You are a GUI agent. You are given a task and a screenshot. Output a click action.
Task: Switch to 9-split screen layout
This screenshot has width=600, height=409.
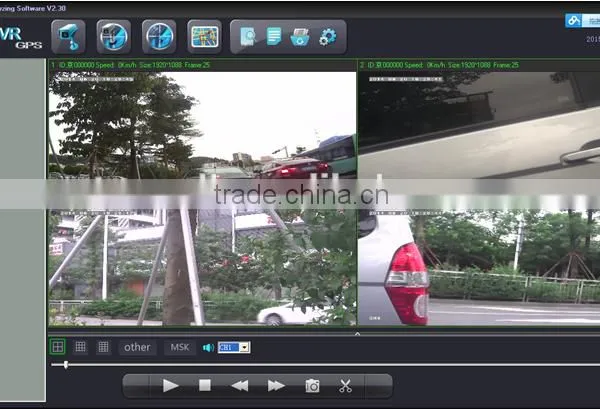tap(80, 347)
